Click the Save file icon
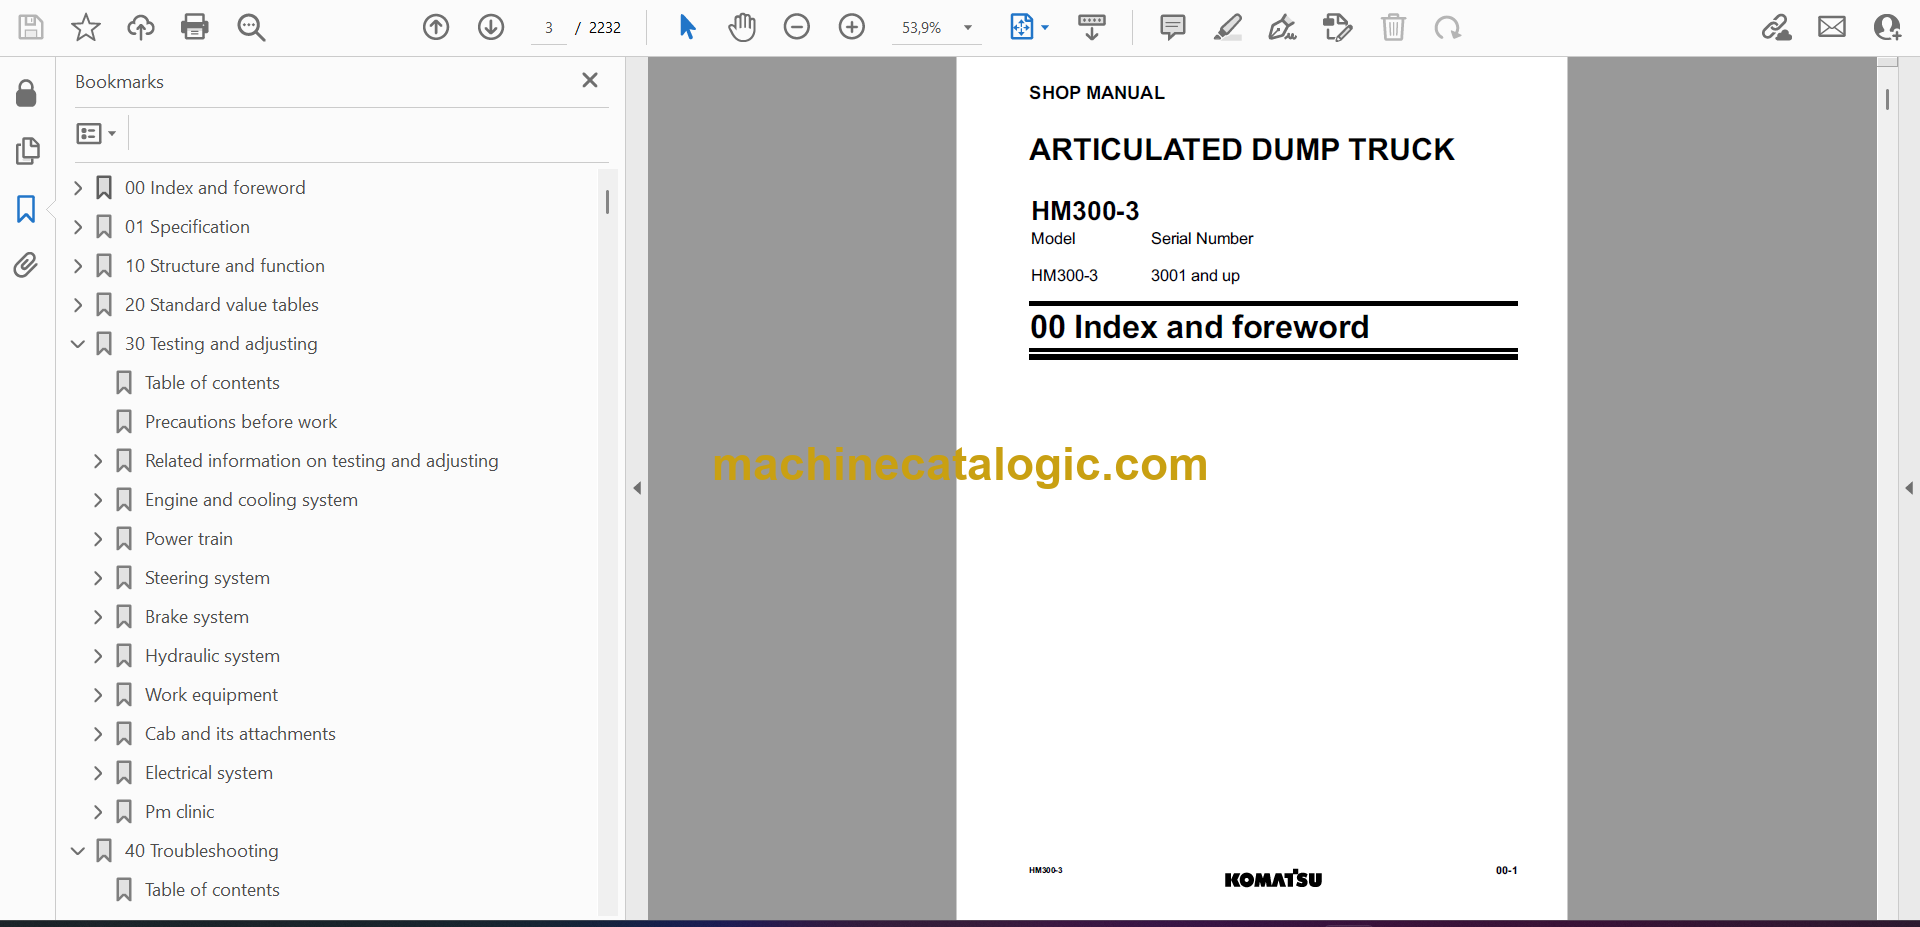1920x927 pixels. click(x=31, y=27)
